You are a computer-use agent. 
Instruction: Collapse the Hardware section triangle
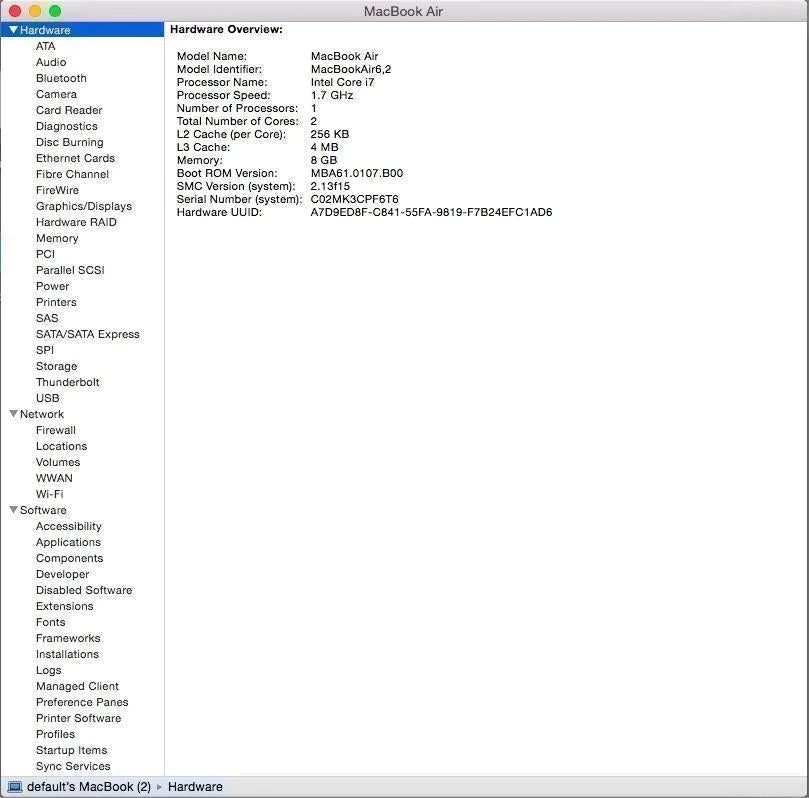pyautogui.click(x=13, y=30)
